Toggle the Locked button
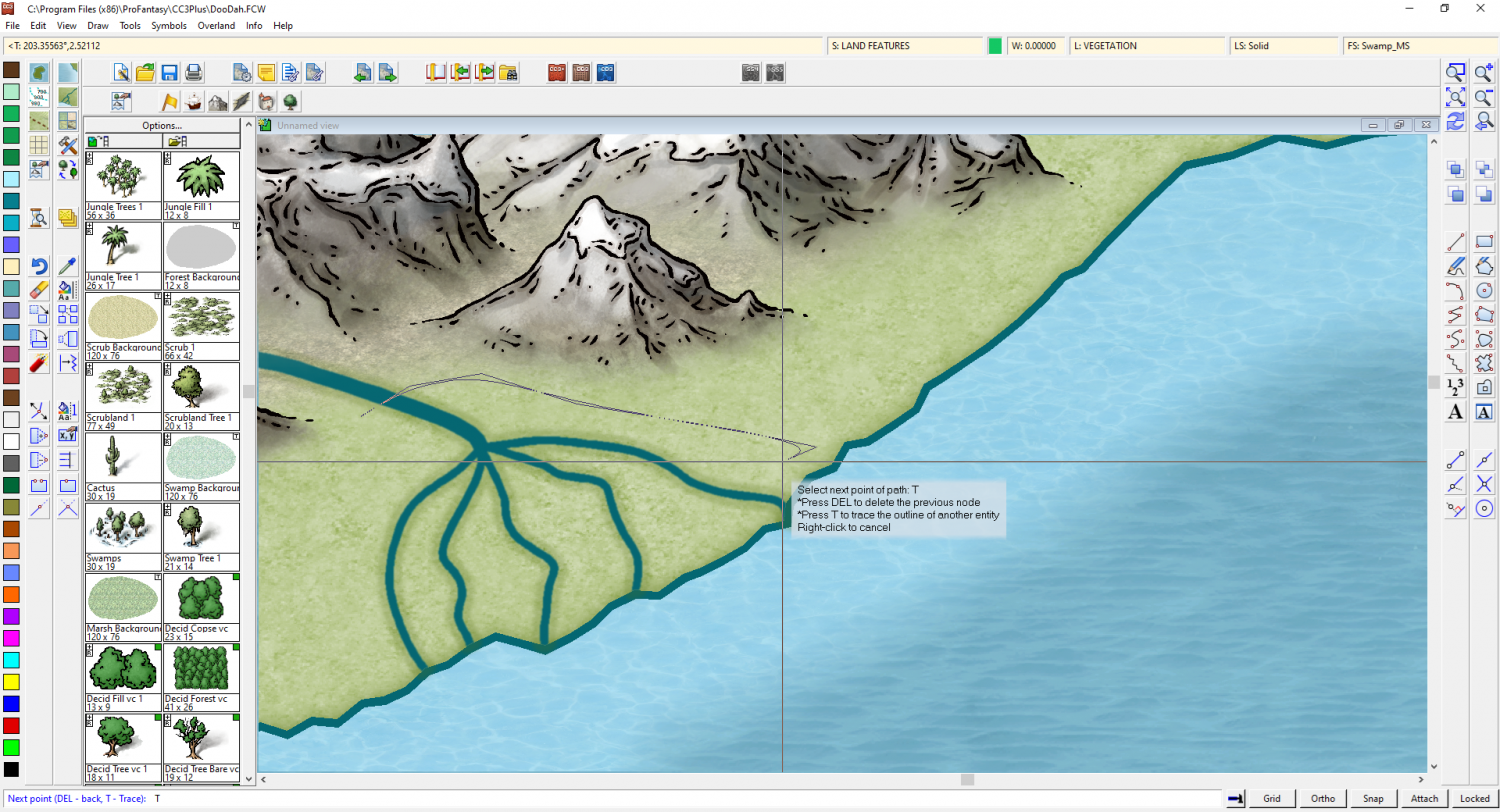This screenshot has height=812, width=1500. coord(1474,798)
